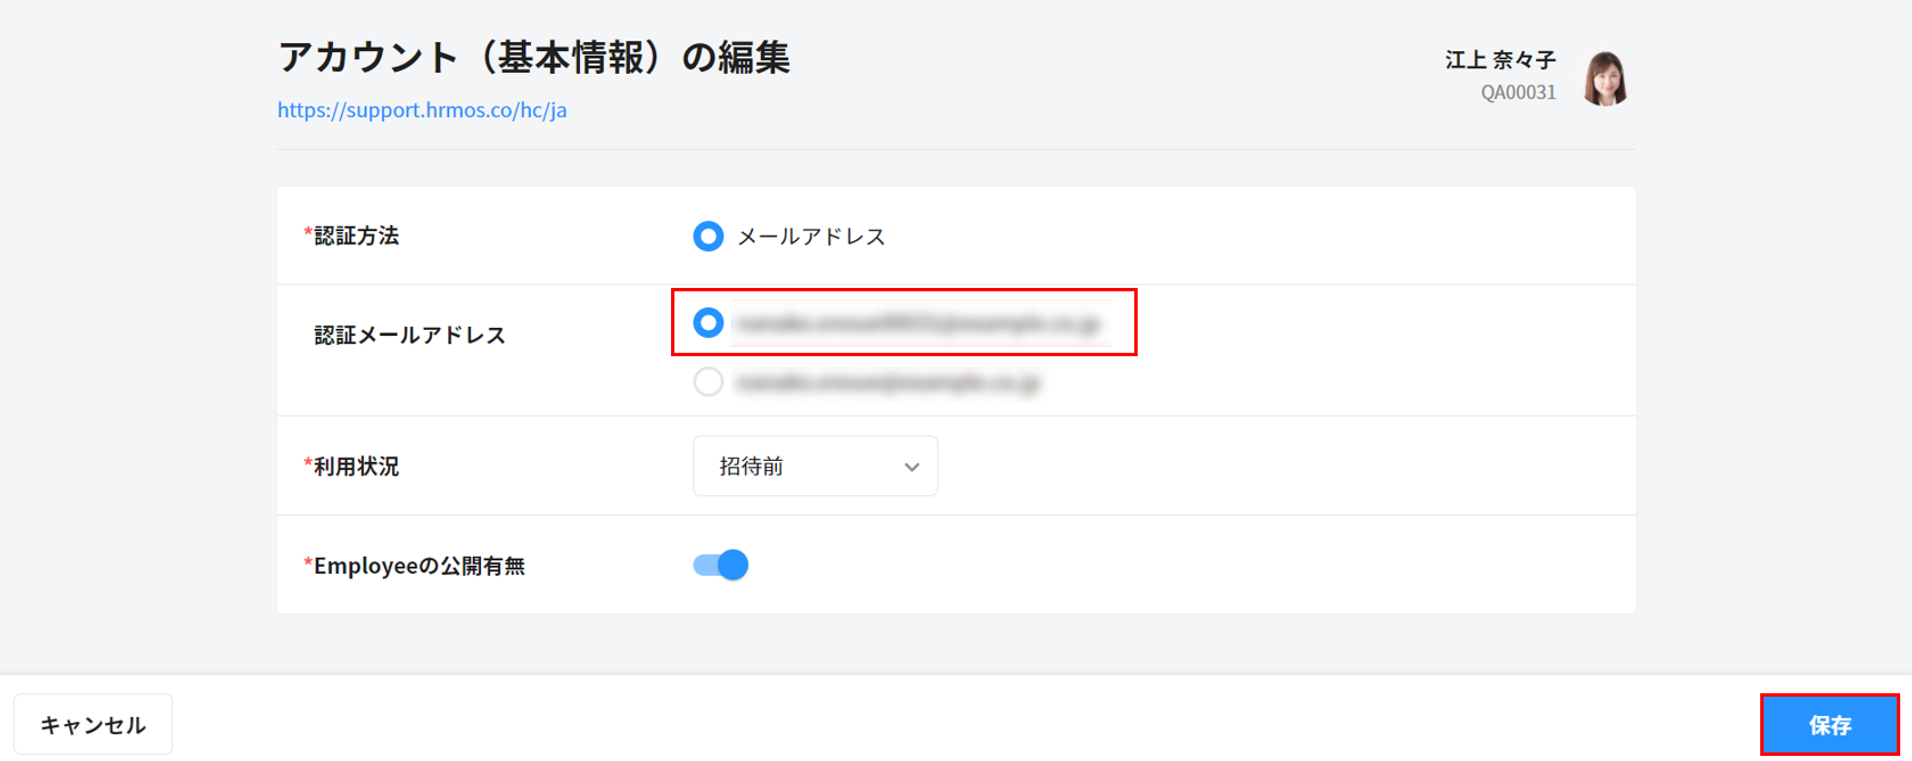Select the unselected second email radio button
This screenshot has height=761, width=1912.
click(708, 382)
